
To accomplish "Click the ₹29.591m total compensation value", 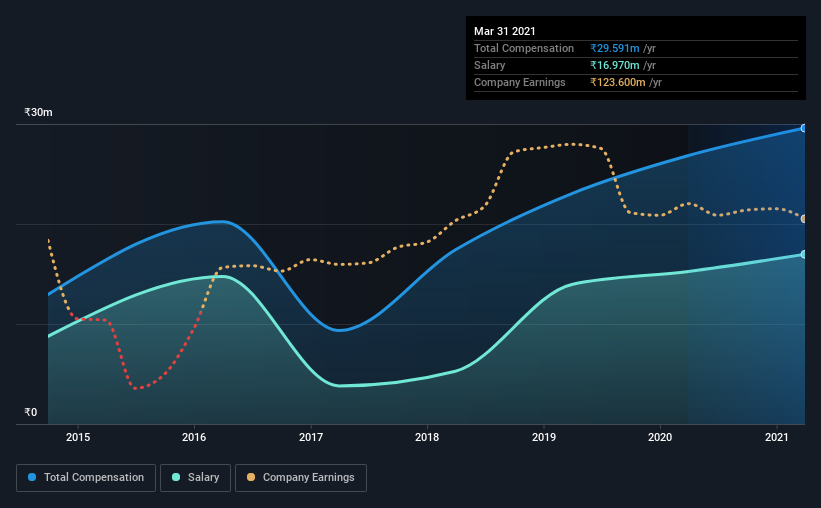I will (x=615, y=48).
